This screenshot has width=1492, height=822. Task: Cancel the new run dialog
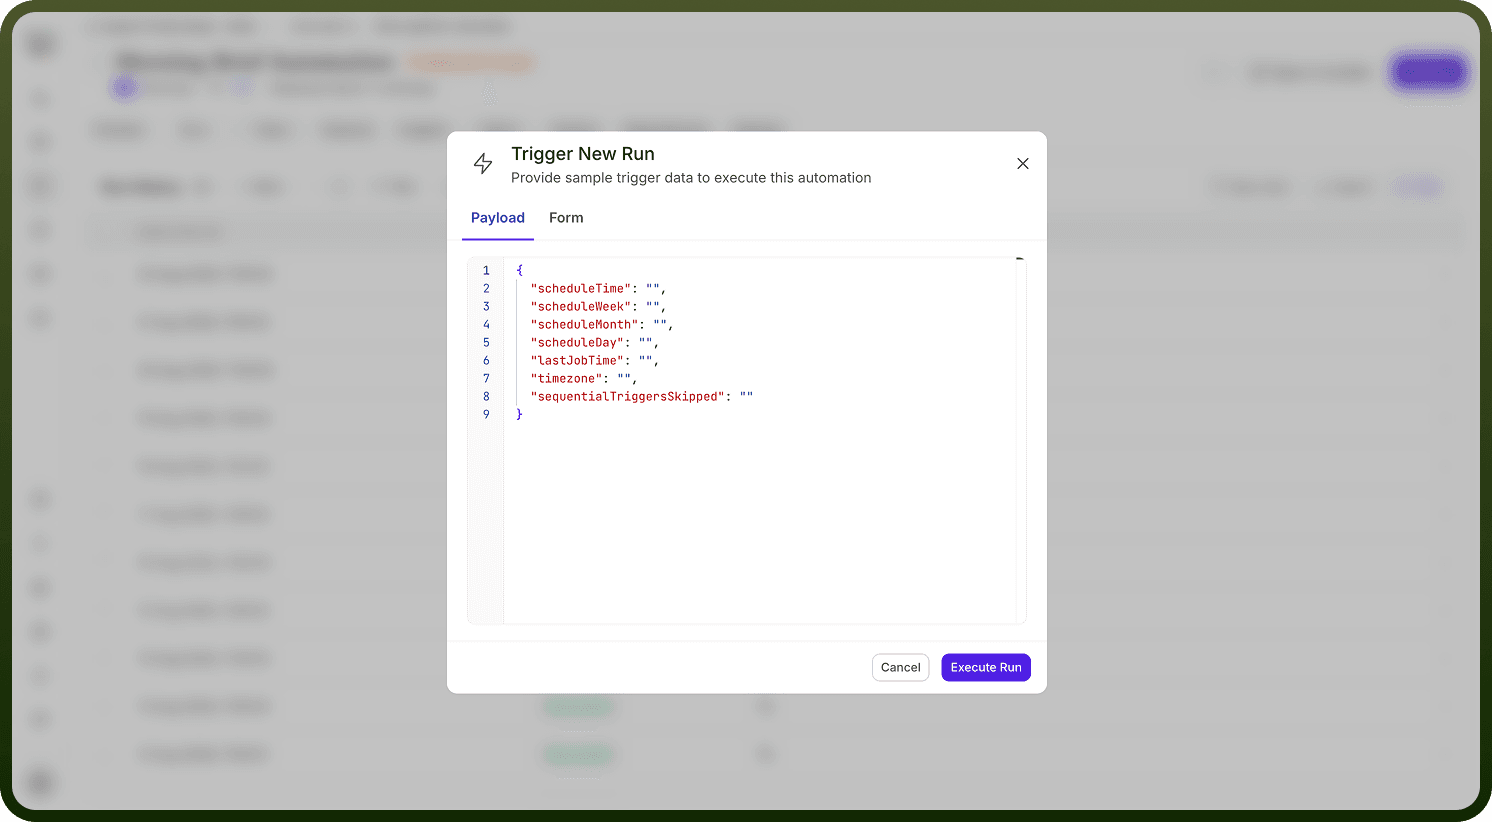900,667
